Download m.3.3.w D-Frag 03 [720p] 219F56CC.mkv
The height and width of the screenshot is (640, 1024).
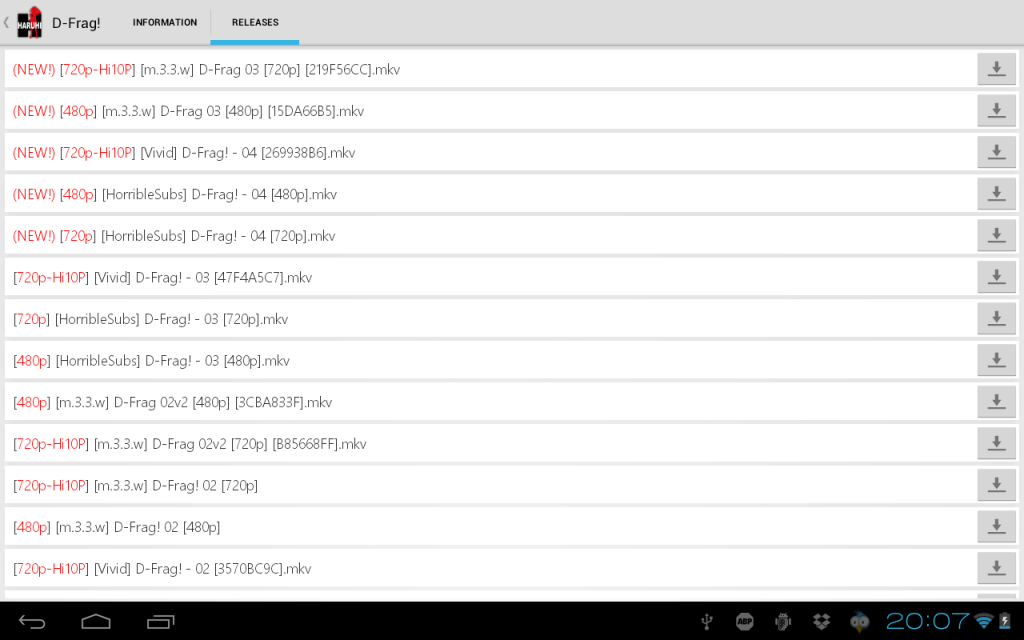point(996,69)
